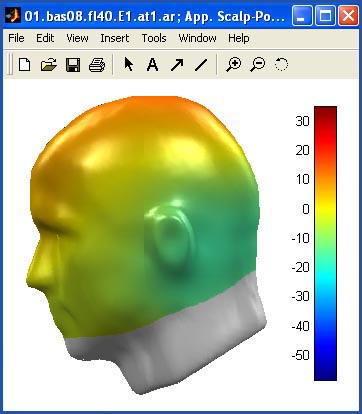Select the Edit Plot arrow pointer tool
This screenshot has height=414, width=362.
point(128,64)
